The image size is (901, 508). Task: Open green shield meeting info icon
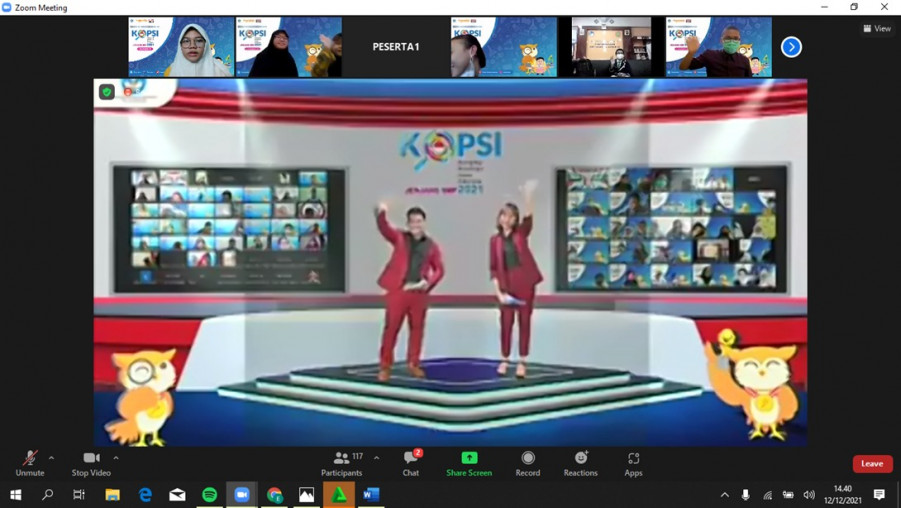pos(106,92)
